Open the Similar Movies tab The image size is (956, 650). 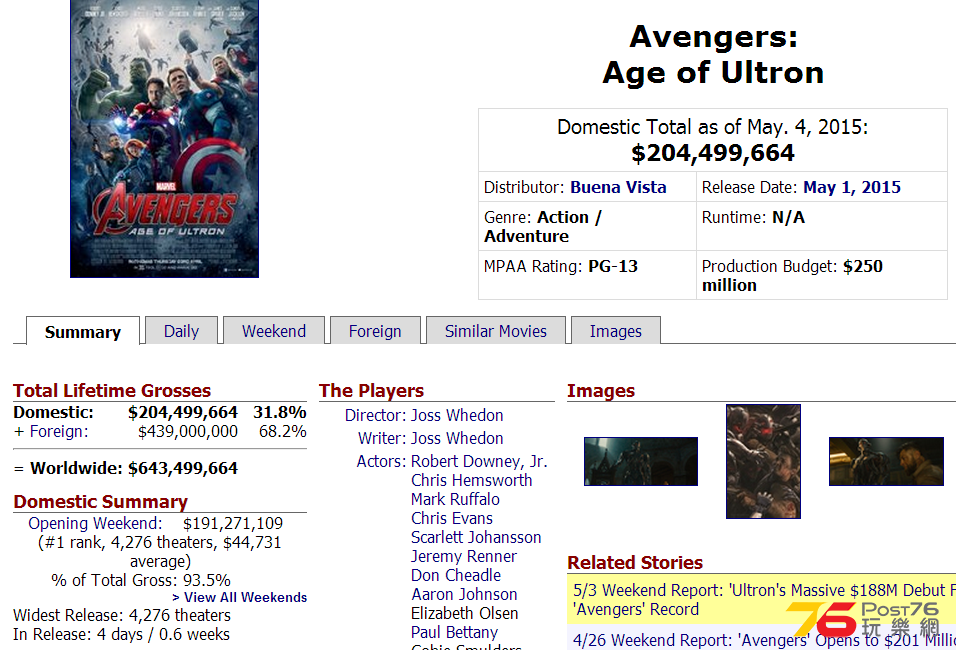click(496, 330)
